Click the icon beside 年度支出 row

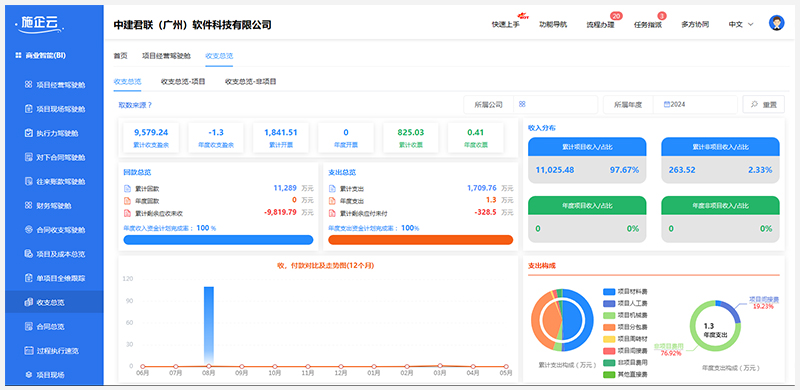(332, 201)
